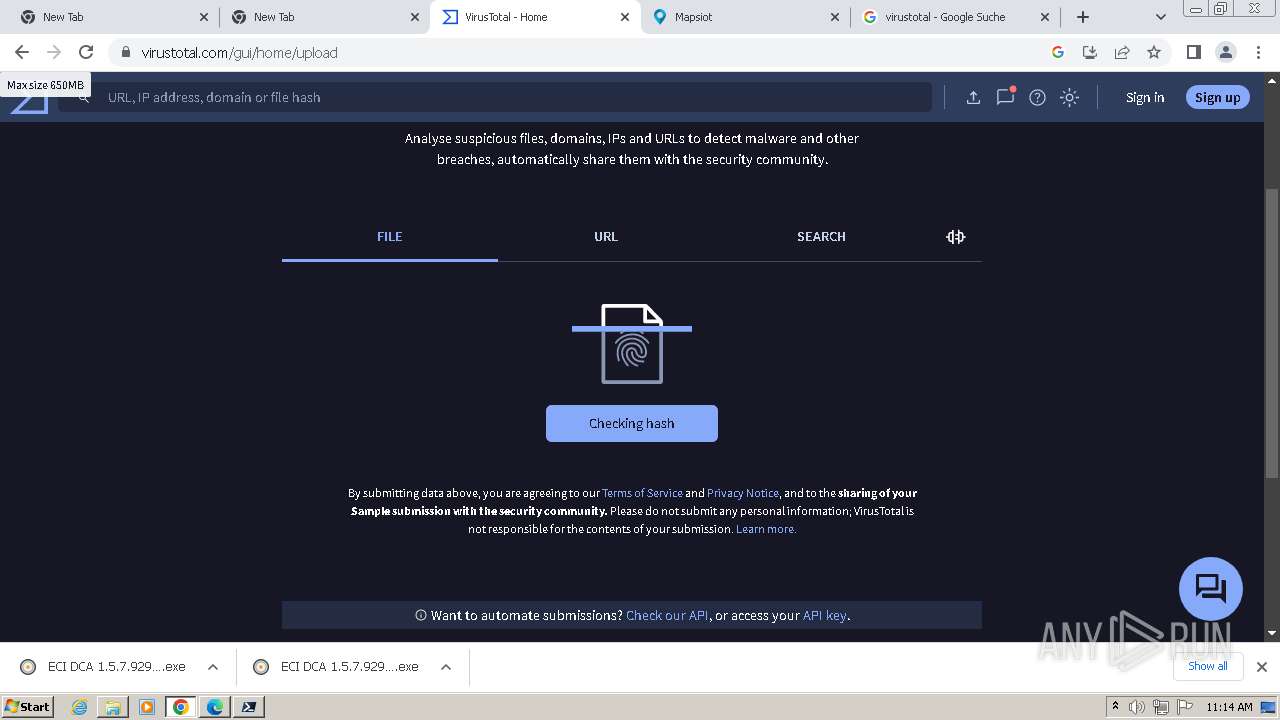Bookmark this page with star icon
This screenshot has width=1280, height=720.
tap(1154, 52)
